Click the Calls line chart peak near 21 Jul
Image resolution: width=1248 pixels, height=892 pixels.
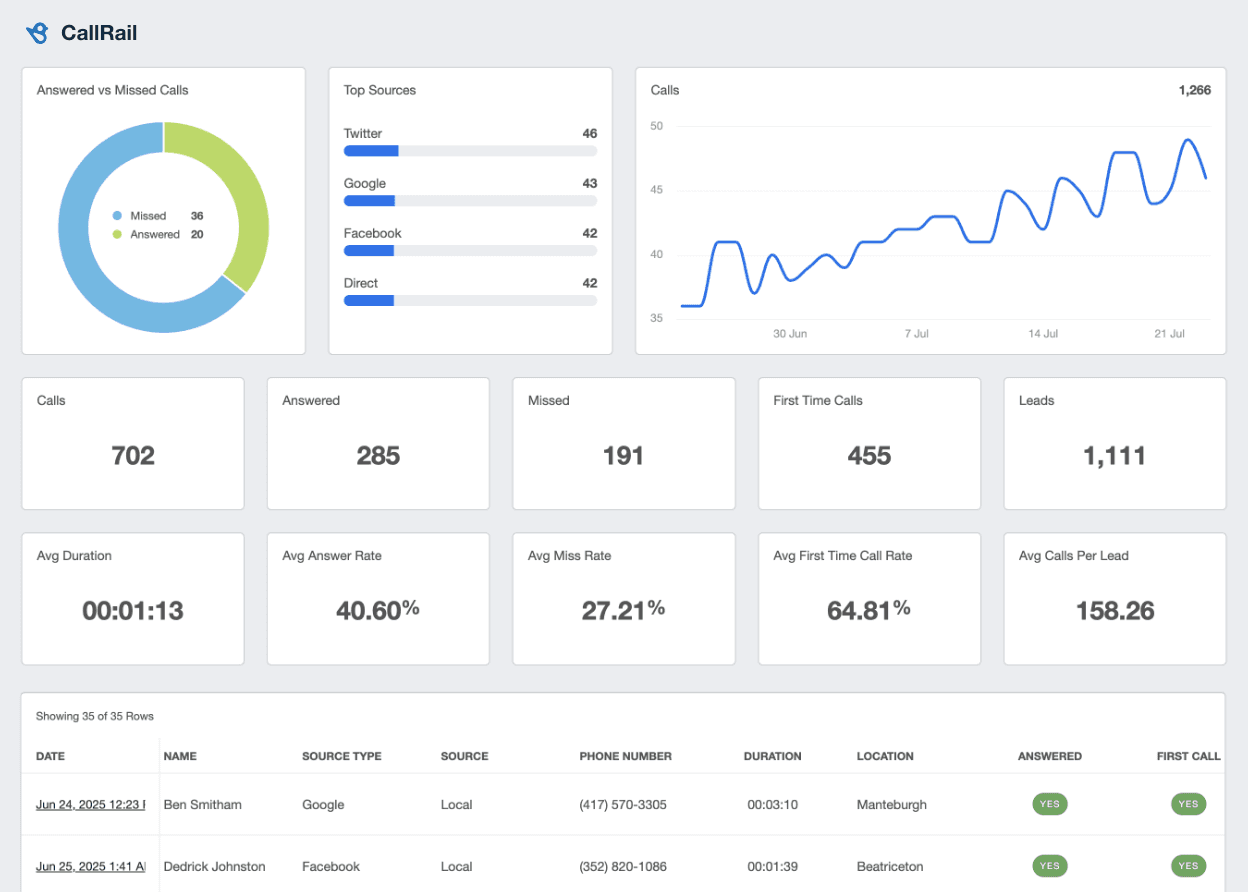pyautogui.click(x=1188, y=141)
